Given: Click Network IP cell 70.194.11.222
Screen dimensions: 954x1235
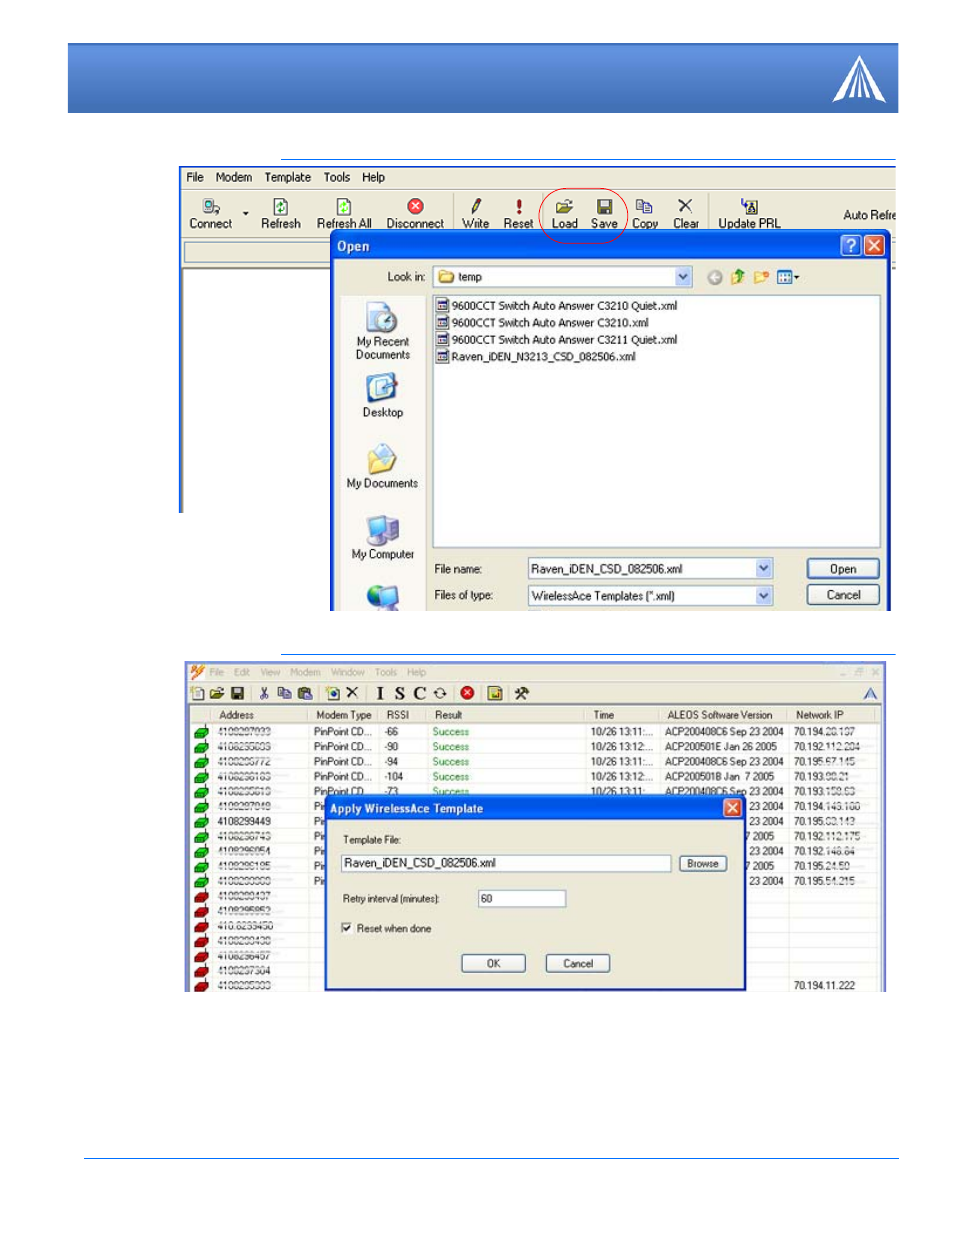Looking at the screenshot, I should 824,985.
